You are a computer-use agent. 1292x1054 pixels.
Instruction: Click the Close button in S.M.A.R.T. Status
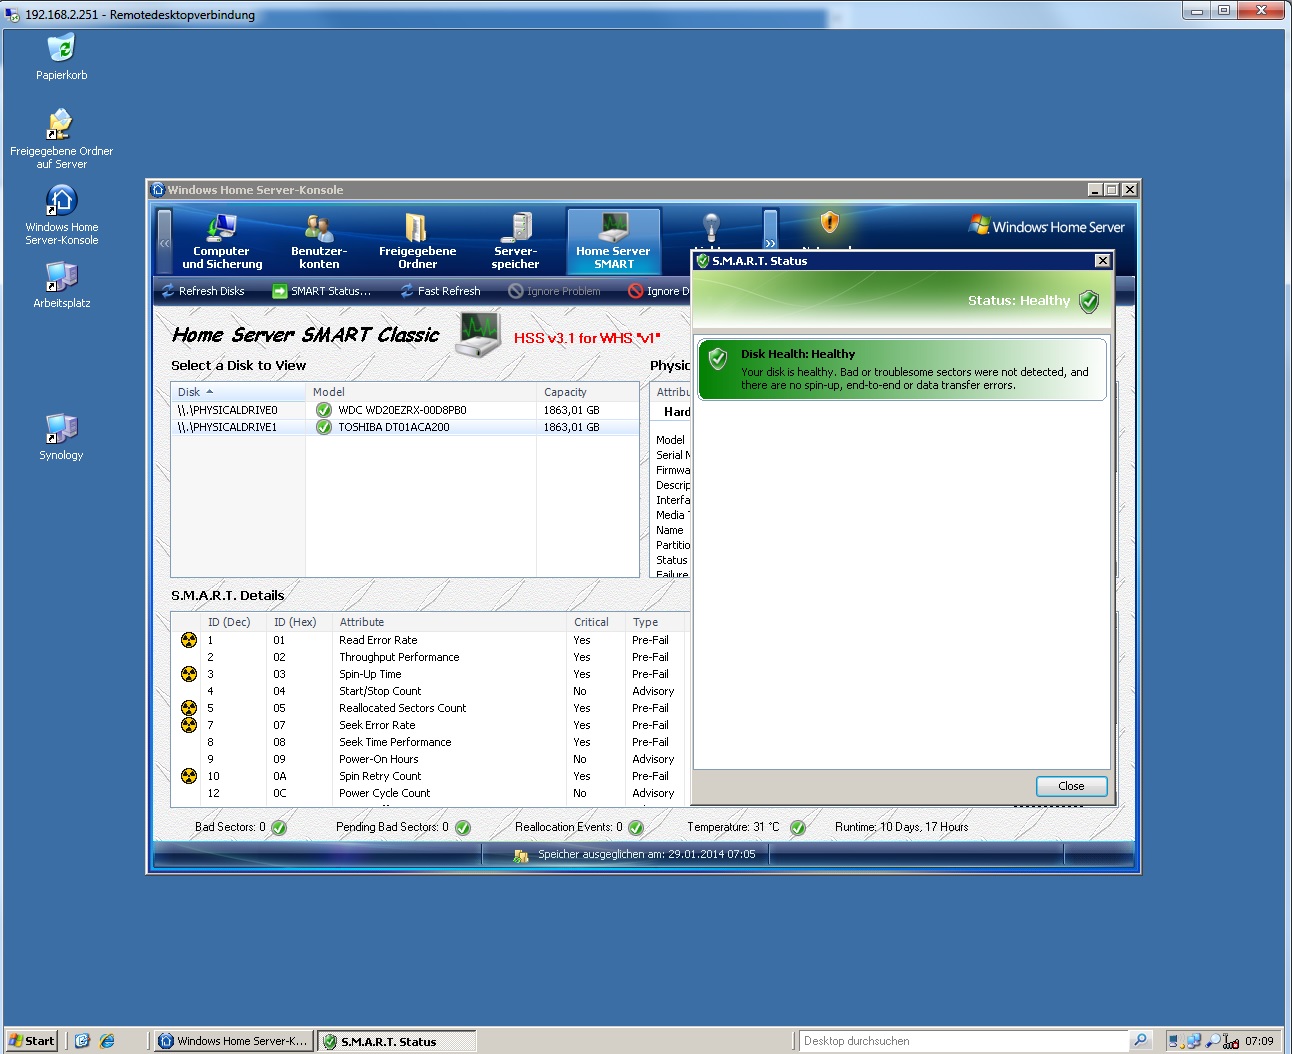coord(1071,786)
